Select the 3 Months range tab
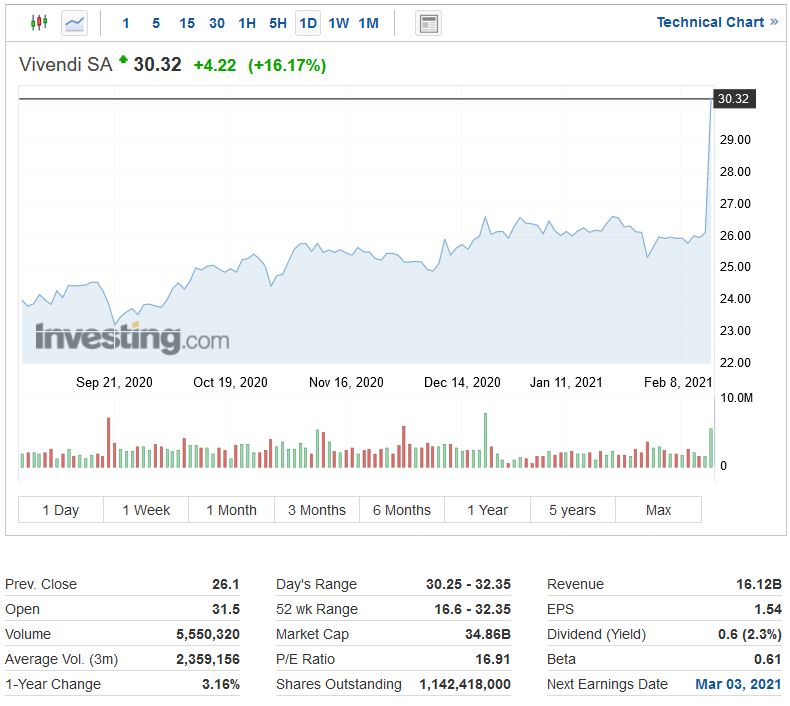 point(317,510)
